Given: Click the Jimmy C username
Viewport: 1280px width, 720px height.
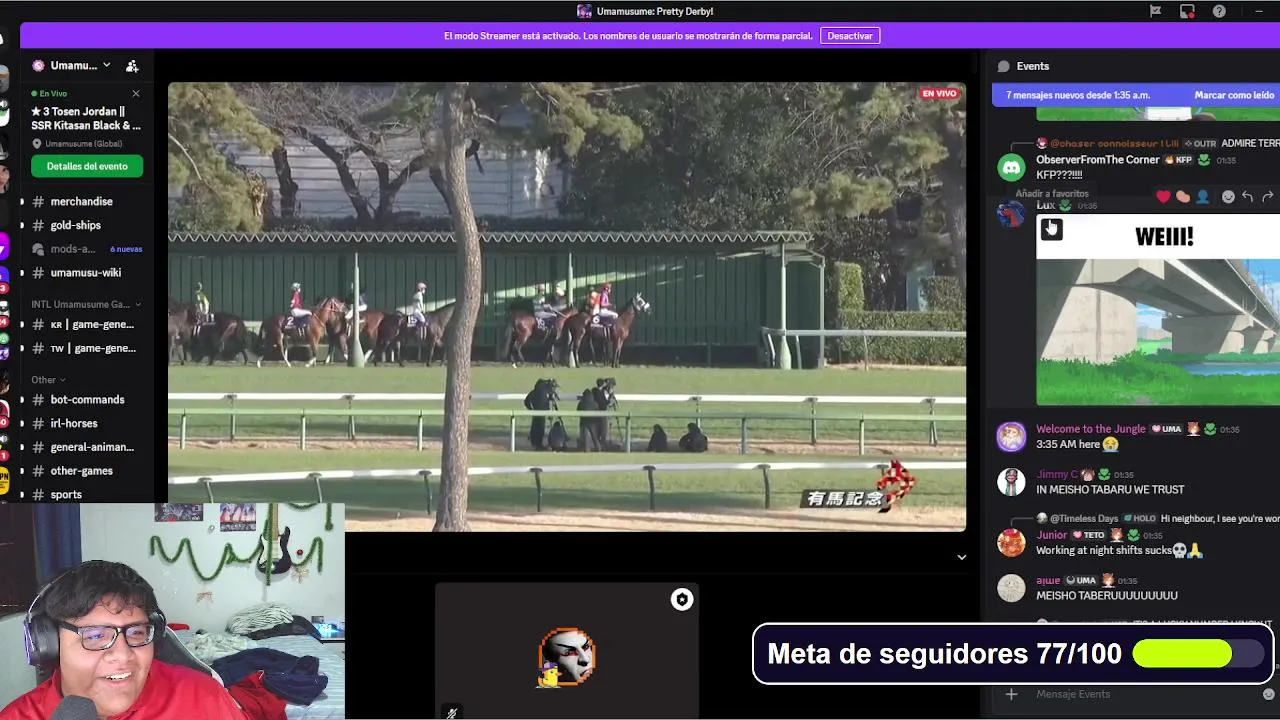Looking at the screenshot, I should coord(1057,474).
